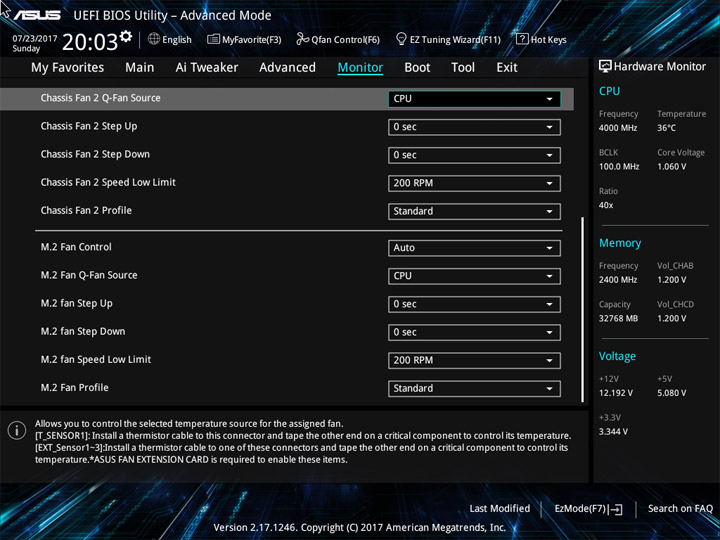Click Last Modified button

tap(500, 509)
